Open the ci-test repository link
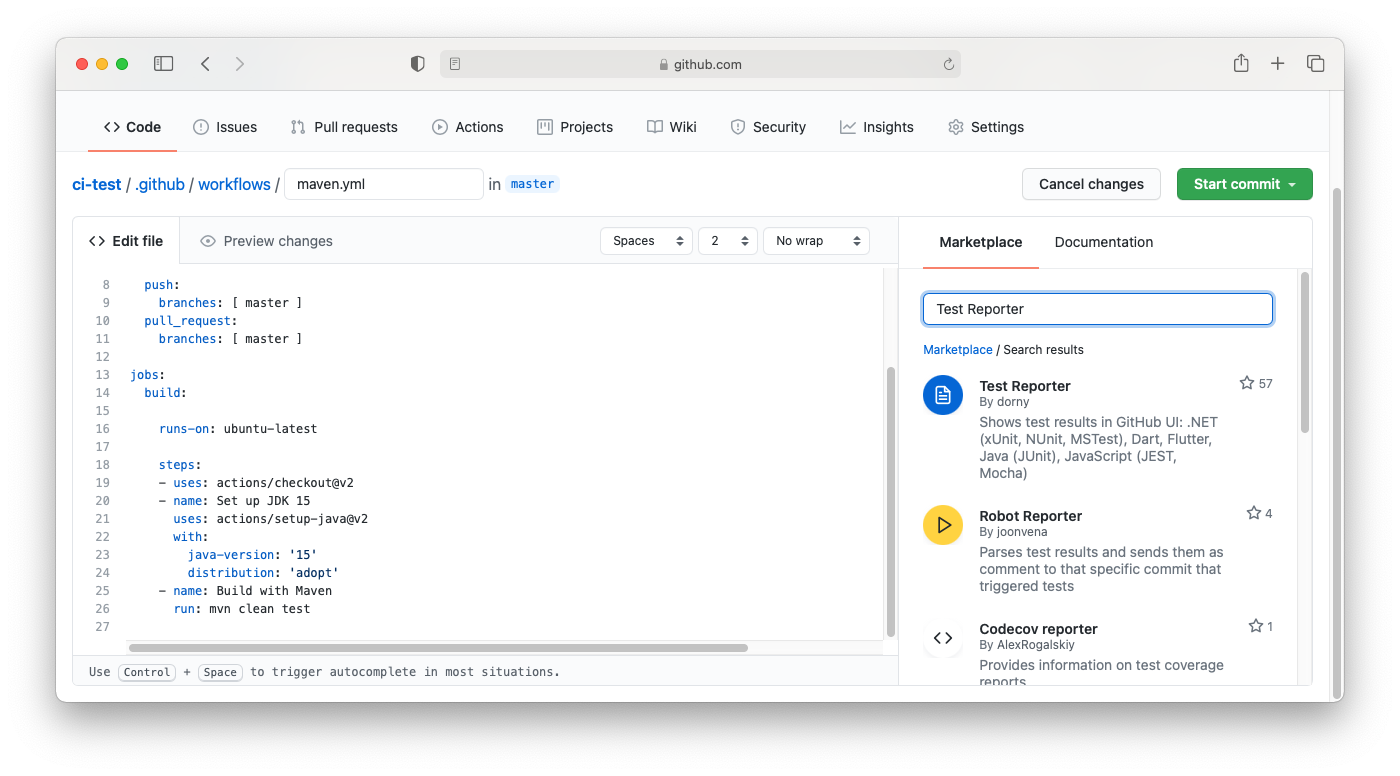 coord(97,184)
